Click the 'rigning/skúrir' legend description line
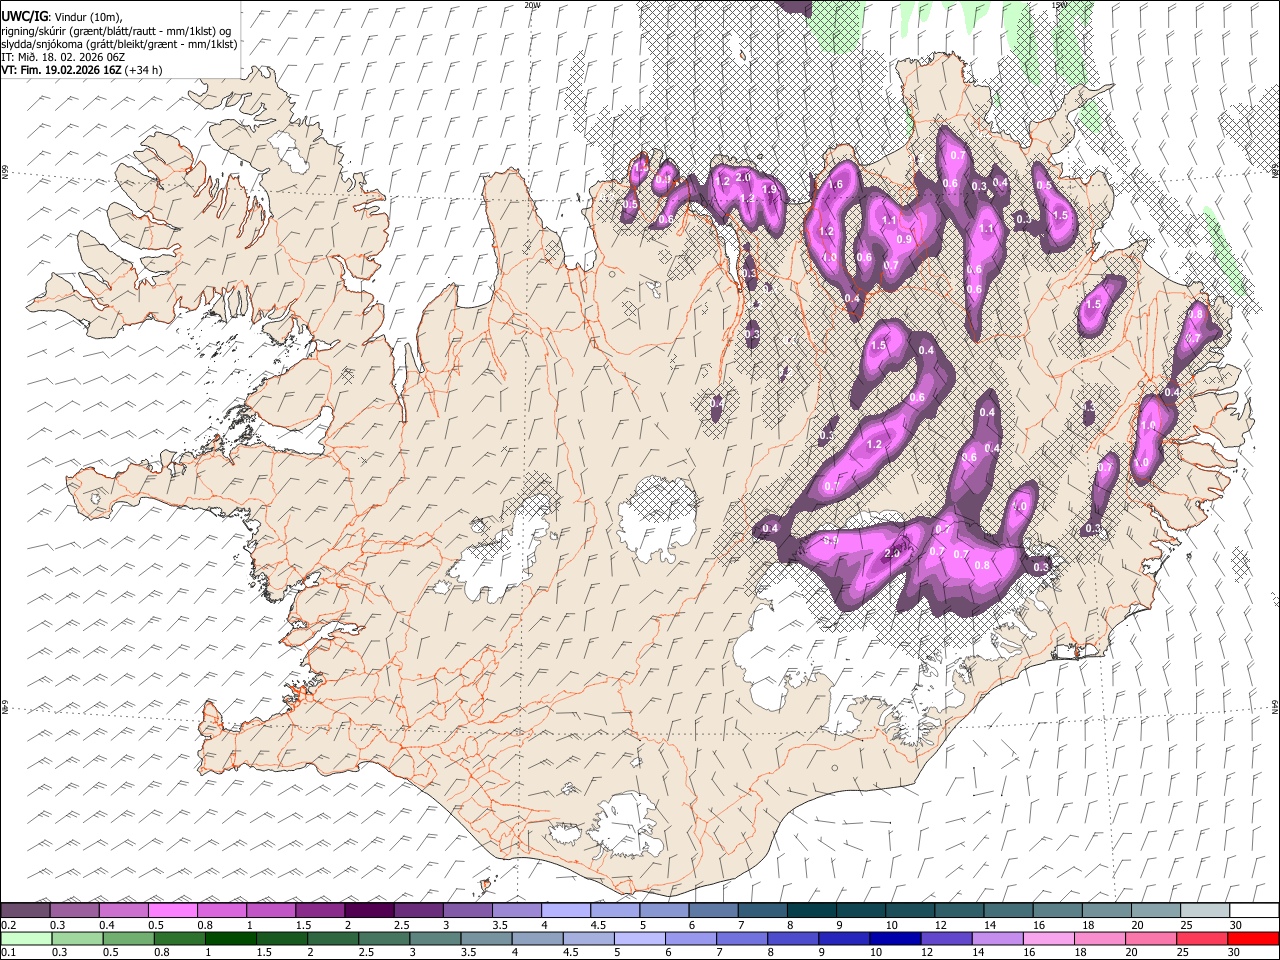The height and width of the screenshot is (960, 1280). (x=116, y=31)
